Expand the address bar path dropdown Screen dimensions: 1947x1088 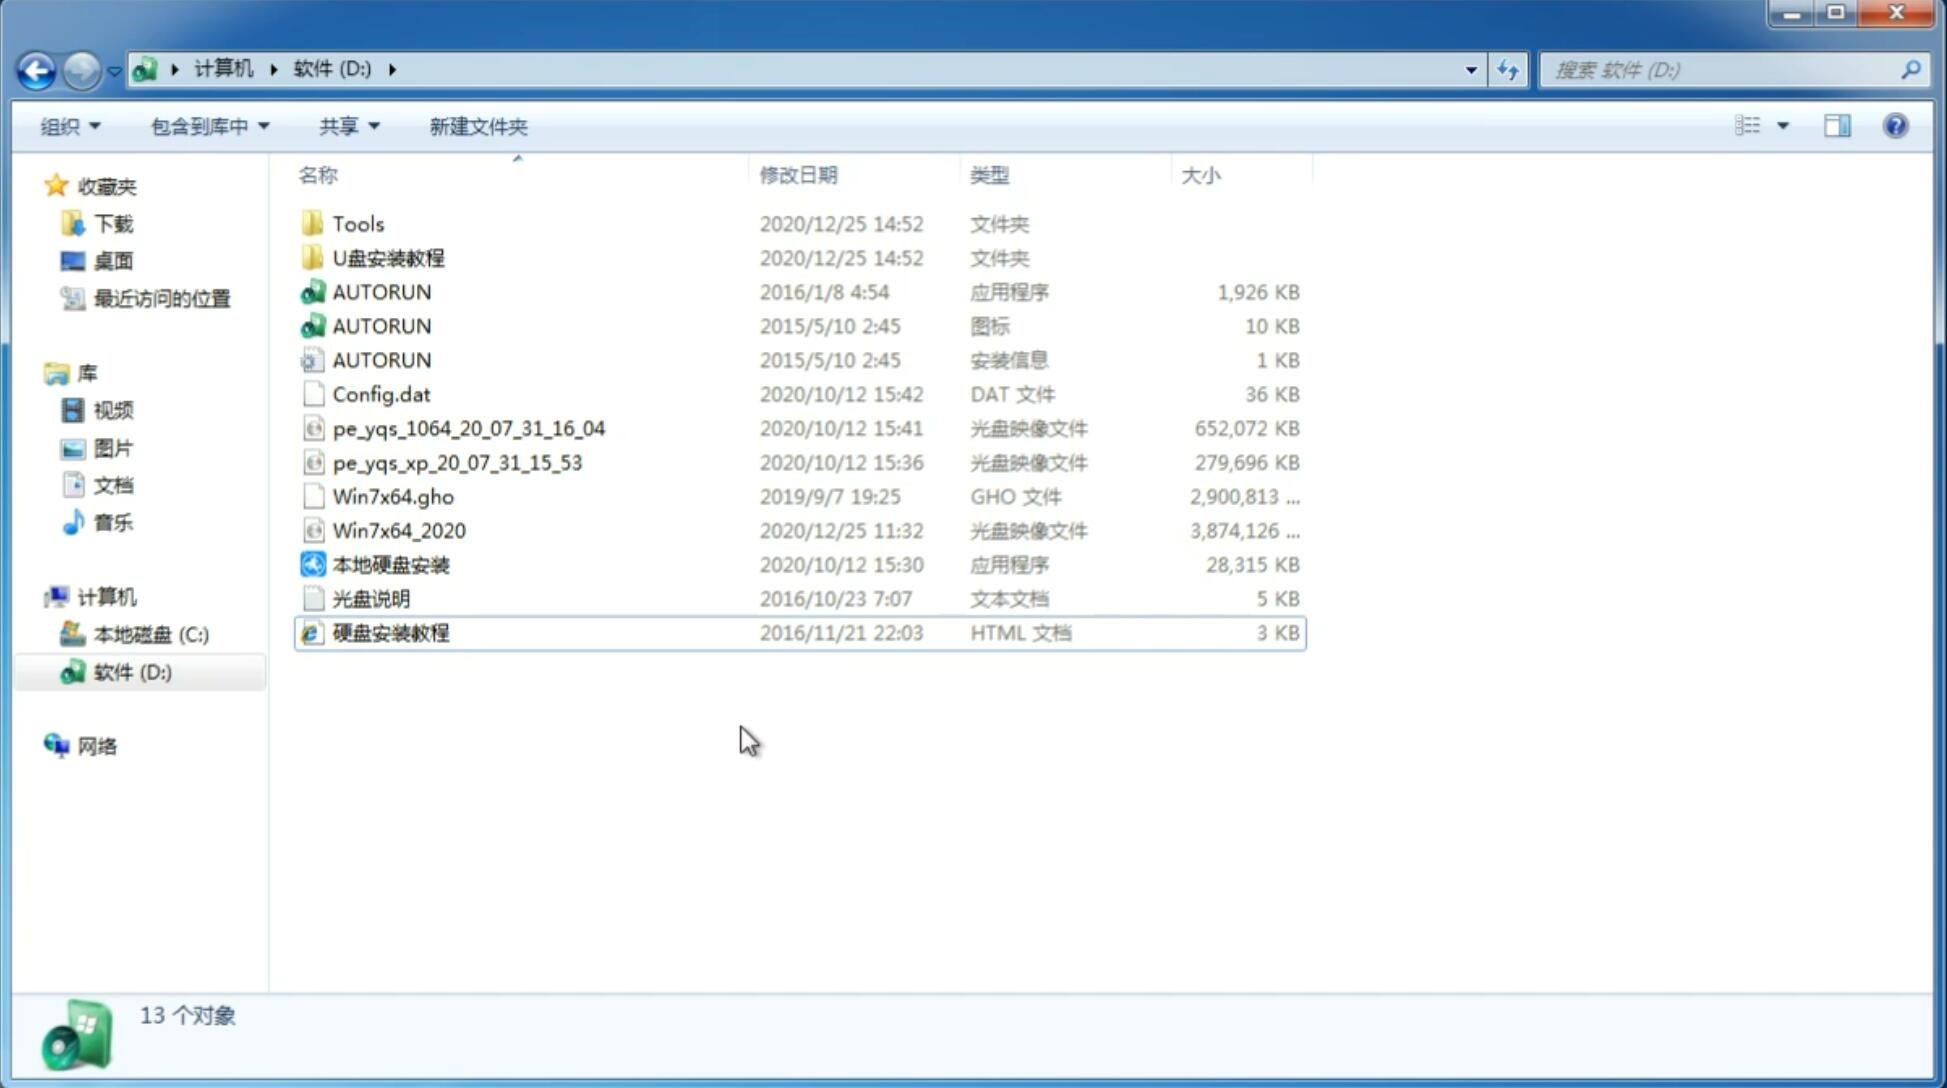[x=1471, y=68]
